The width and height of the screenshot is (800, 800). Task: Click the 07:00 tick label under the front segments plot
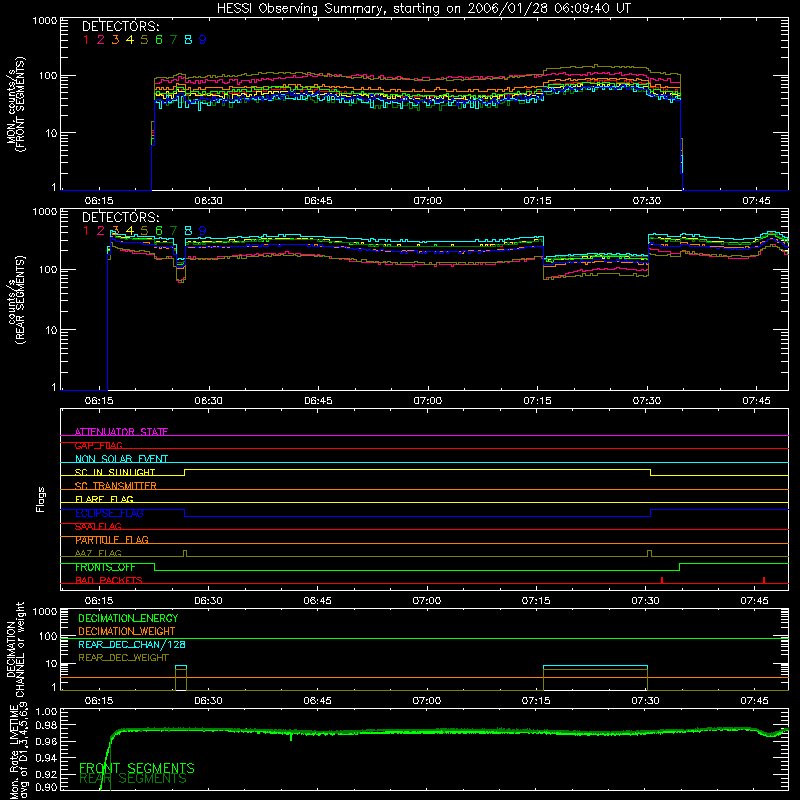[x=428, y=201]
